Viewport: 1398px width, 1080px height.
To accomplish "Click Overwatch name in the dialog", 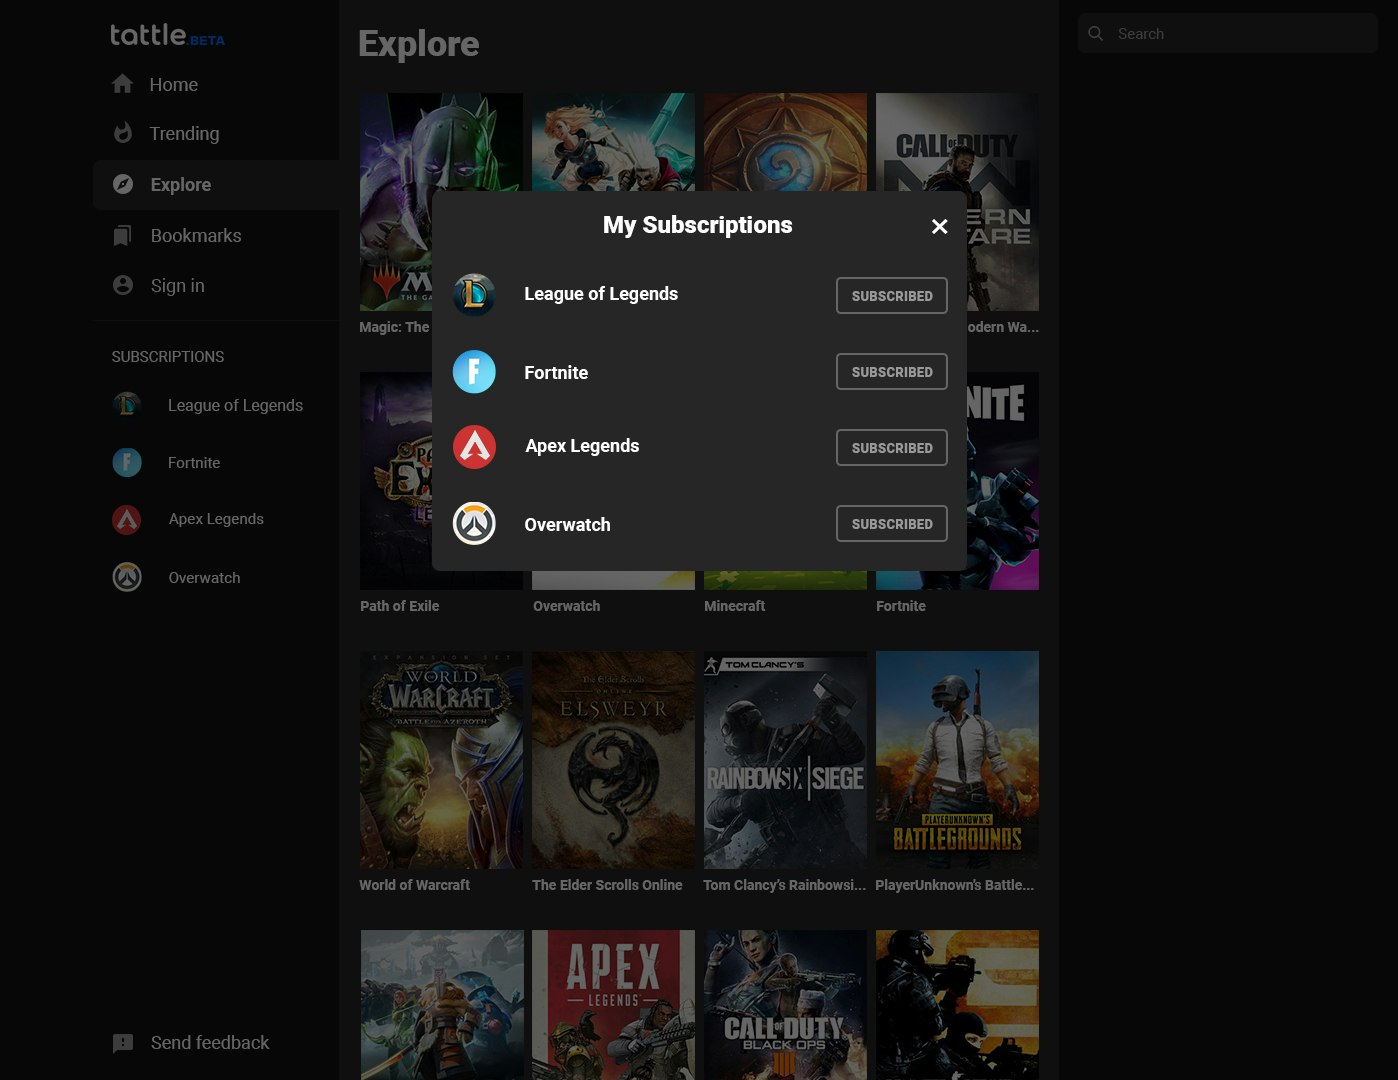I will (x=567, y=525).
